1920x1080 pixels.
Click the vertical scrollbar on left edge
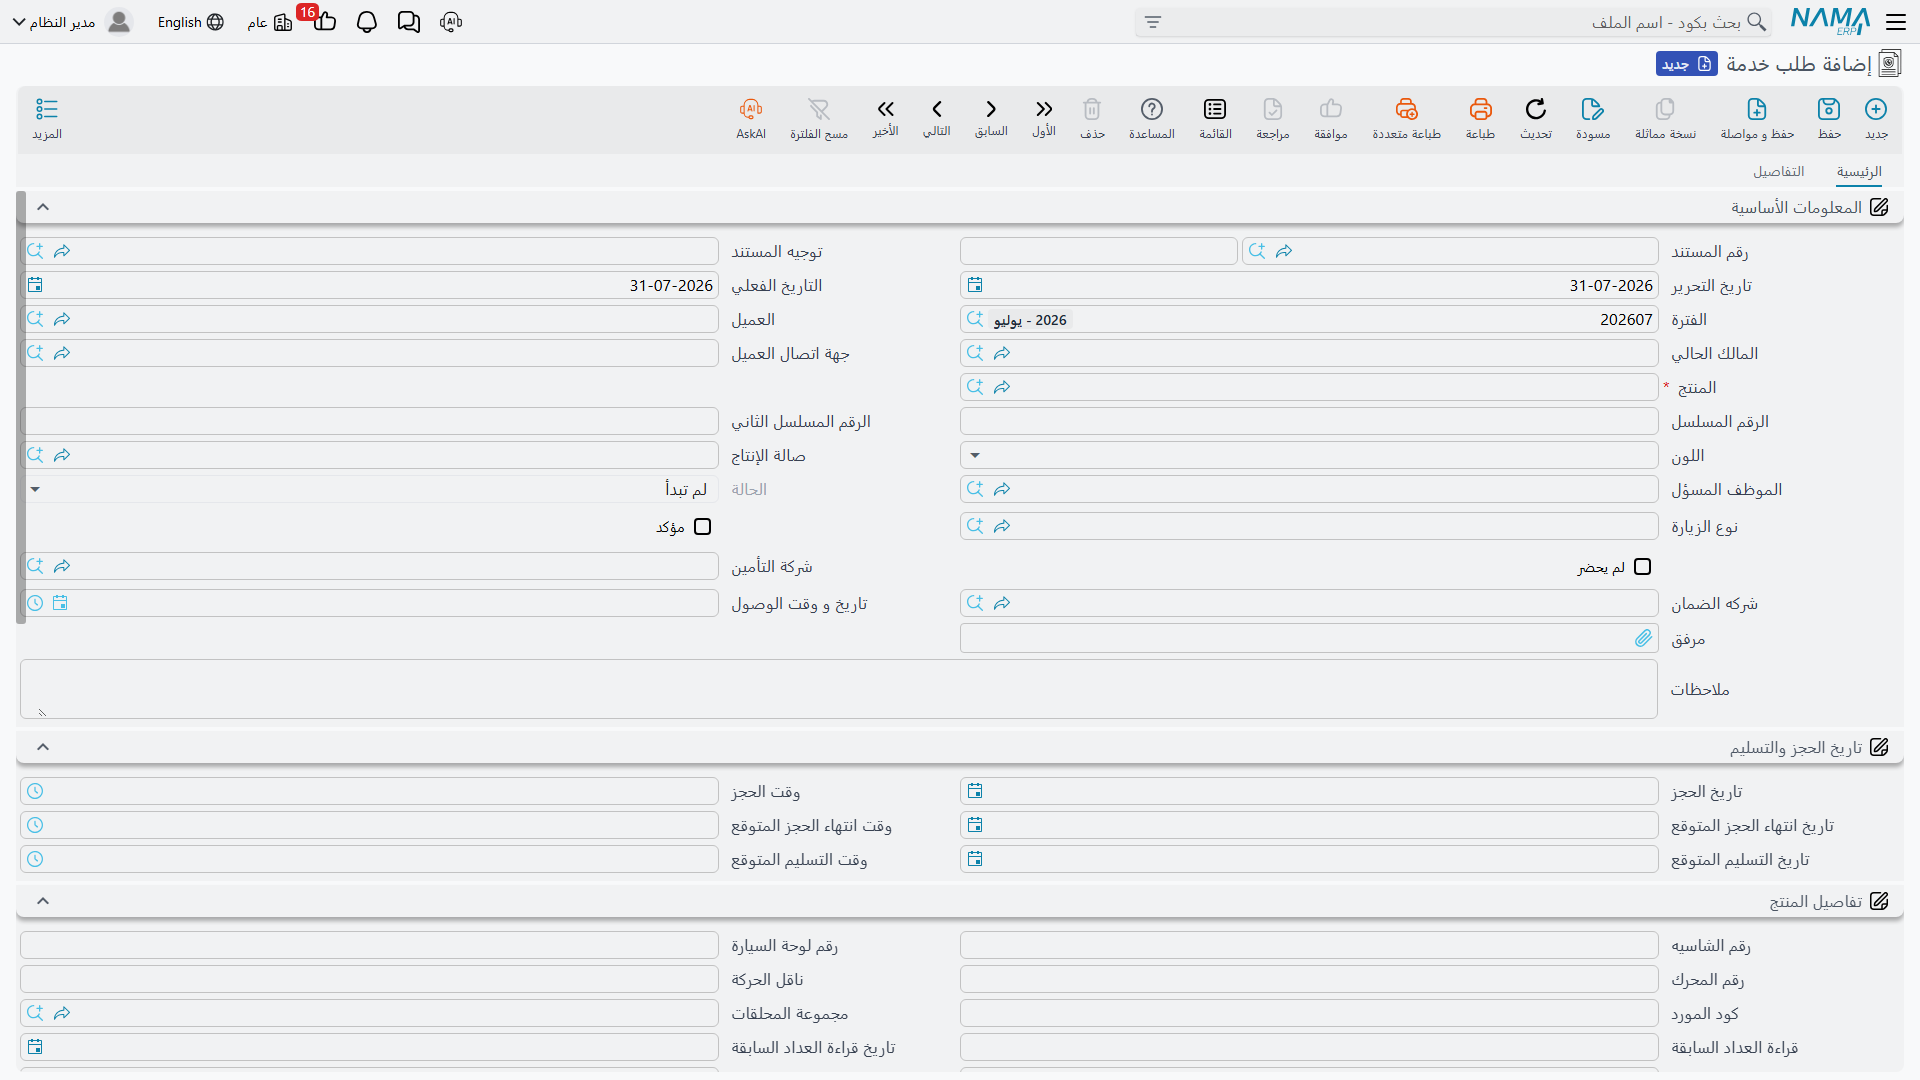pos(21,408)
